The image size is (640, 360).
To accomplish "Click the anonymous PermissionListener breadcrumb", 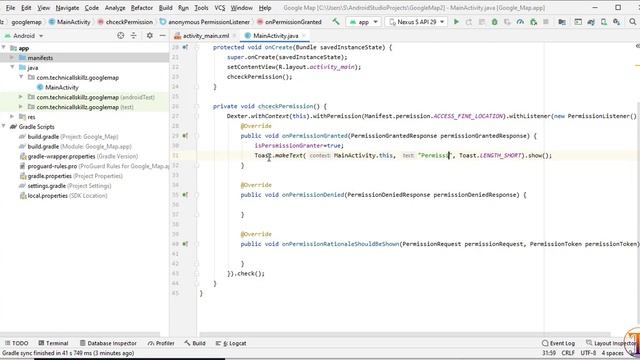I will (205, 22).
